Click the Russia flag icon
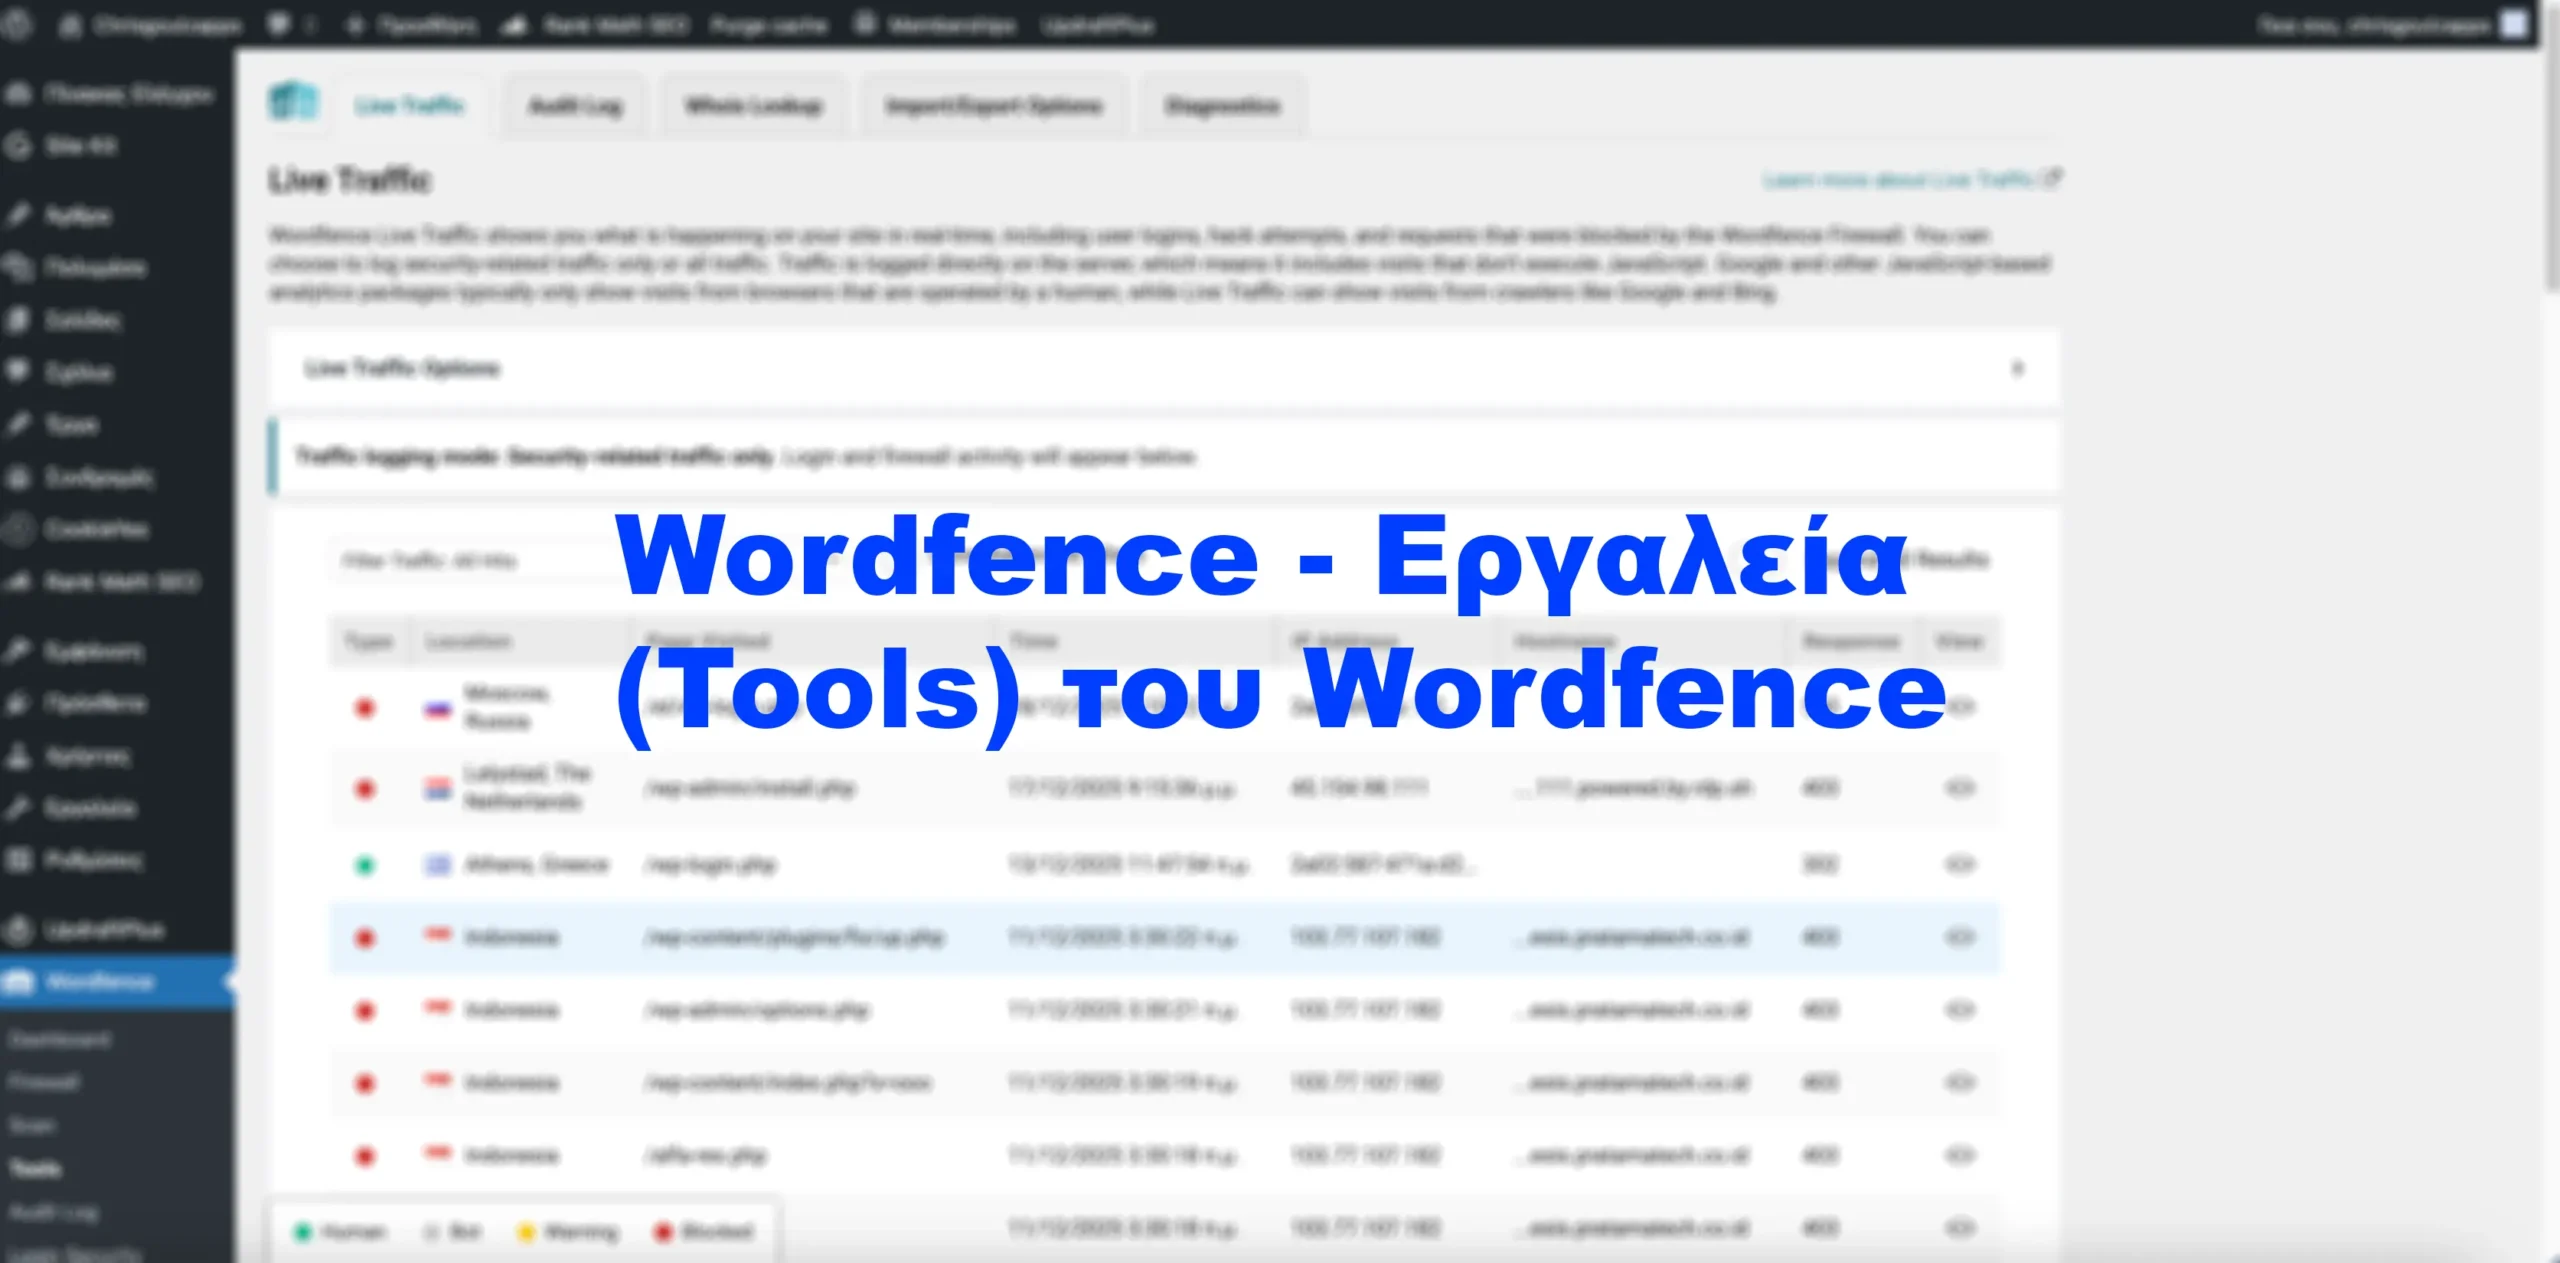Screen dimensions: 2560x1263 (438, 710)
